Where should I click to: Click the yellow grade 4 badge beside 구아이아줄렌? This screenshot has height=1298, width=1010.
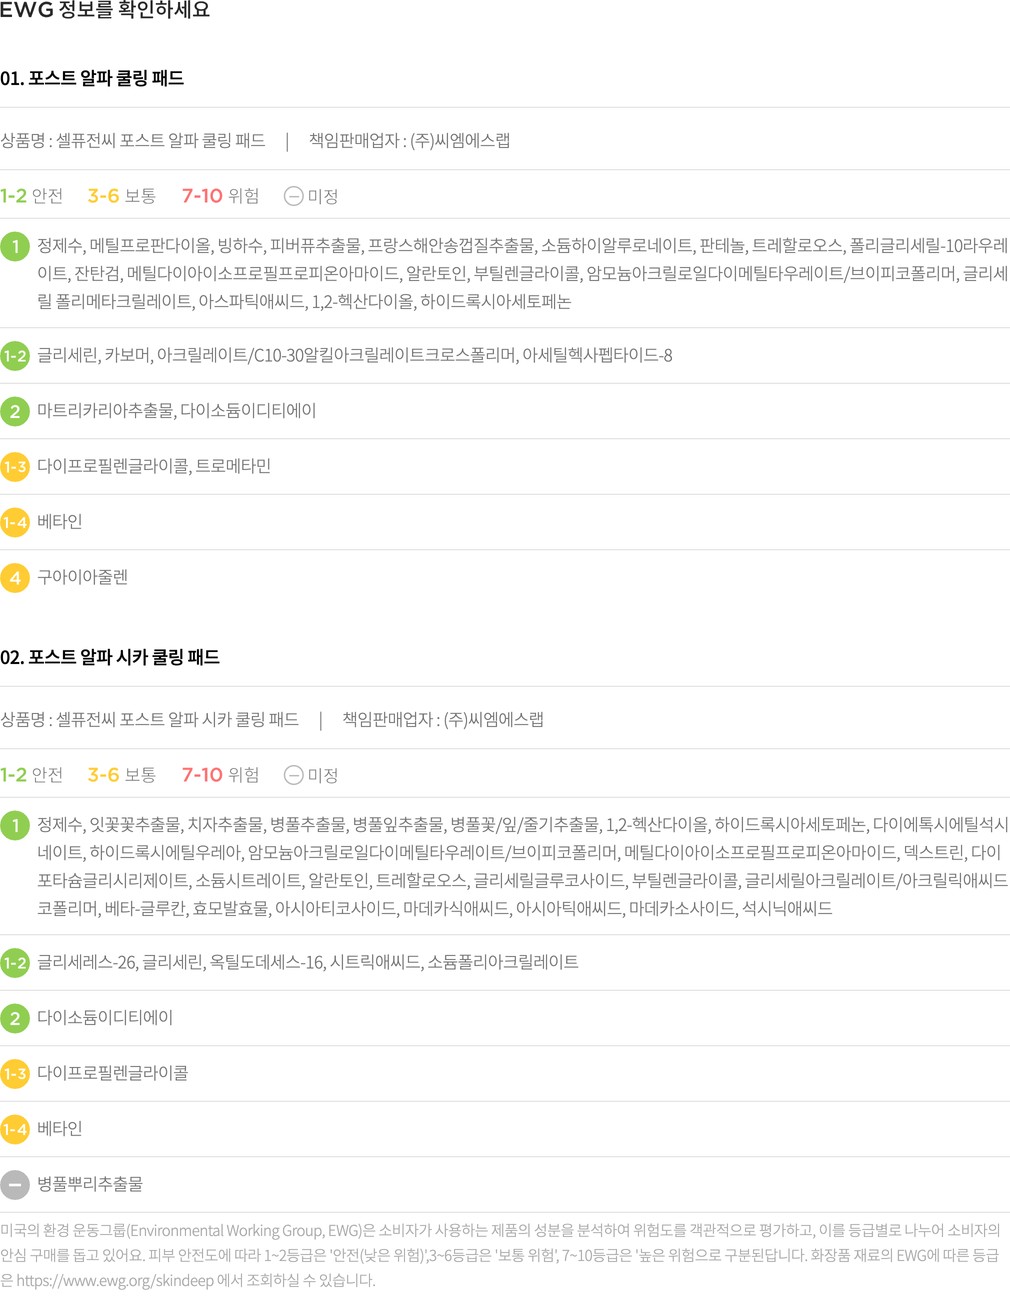15,578
